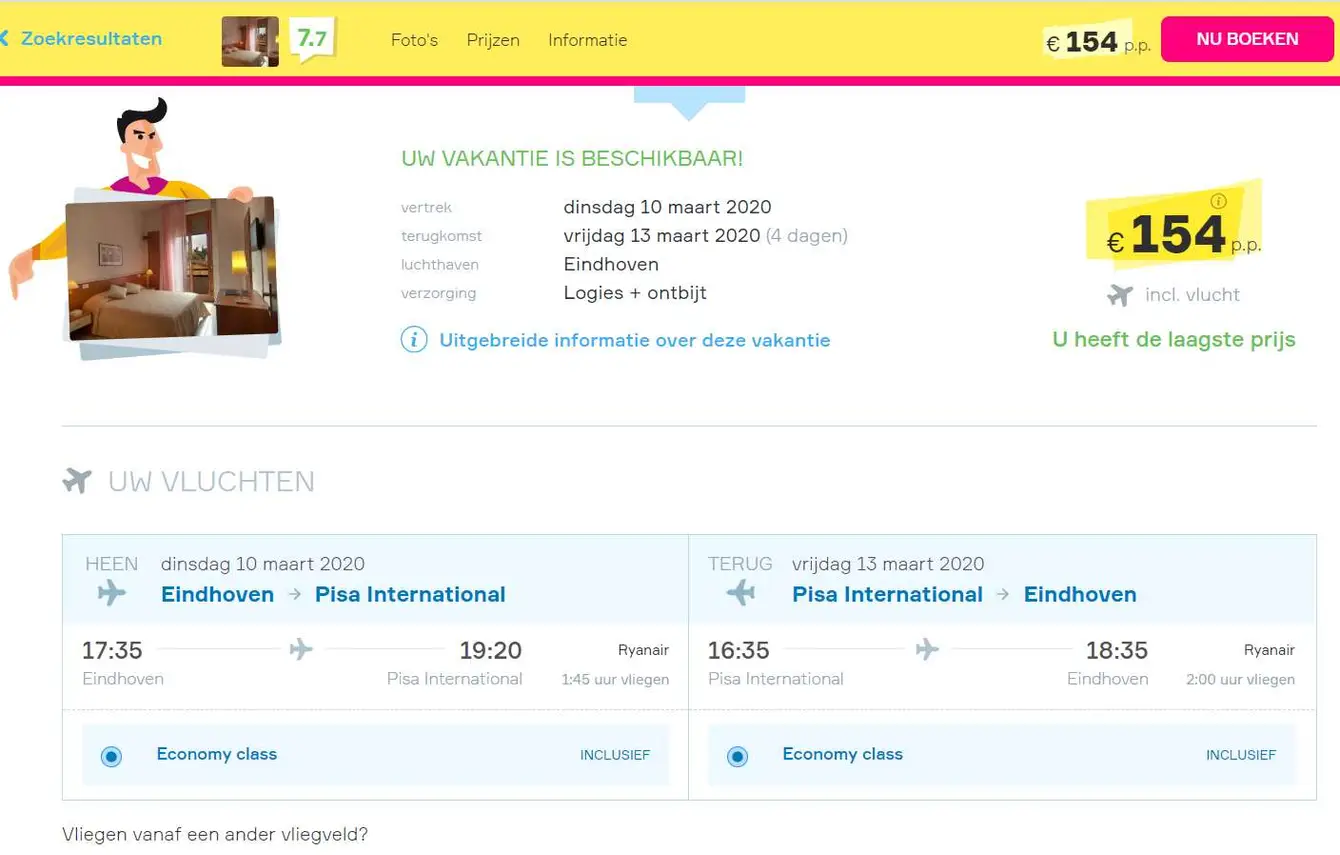Click the return flight Ryanair label
Screen dimensions: 1340x855
pos(1269,650)
